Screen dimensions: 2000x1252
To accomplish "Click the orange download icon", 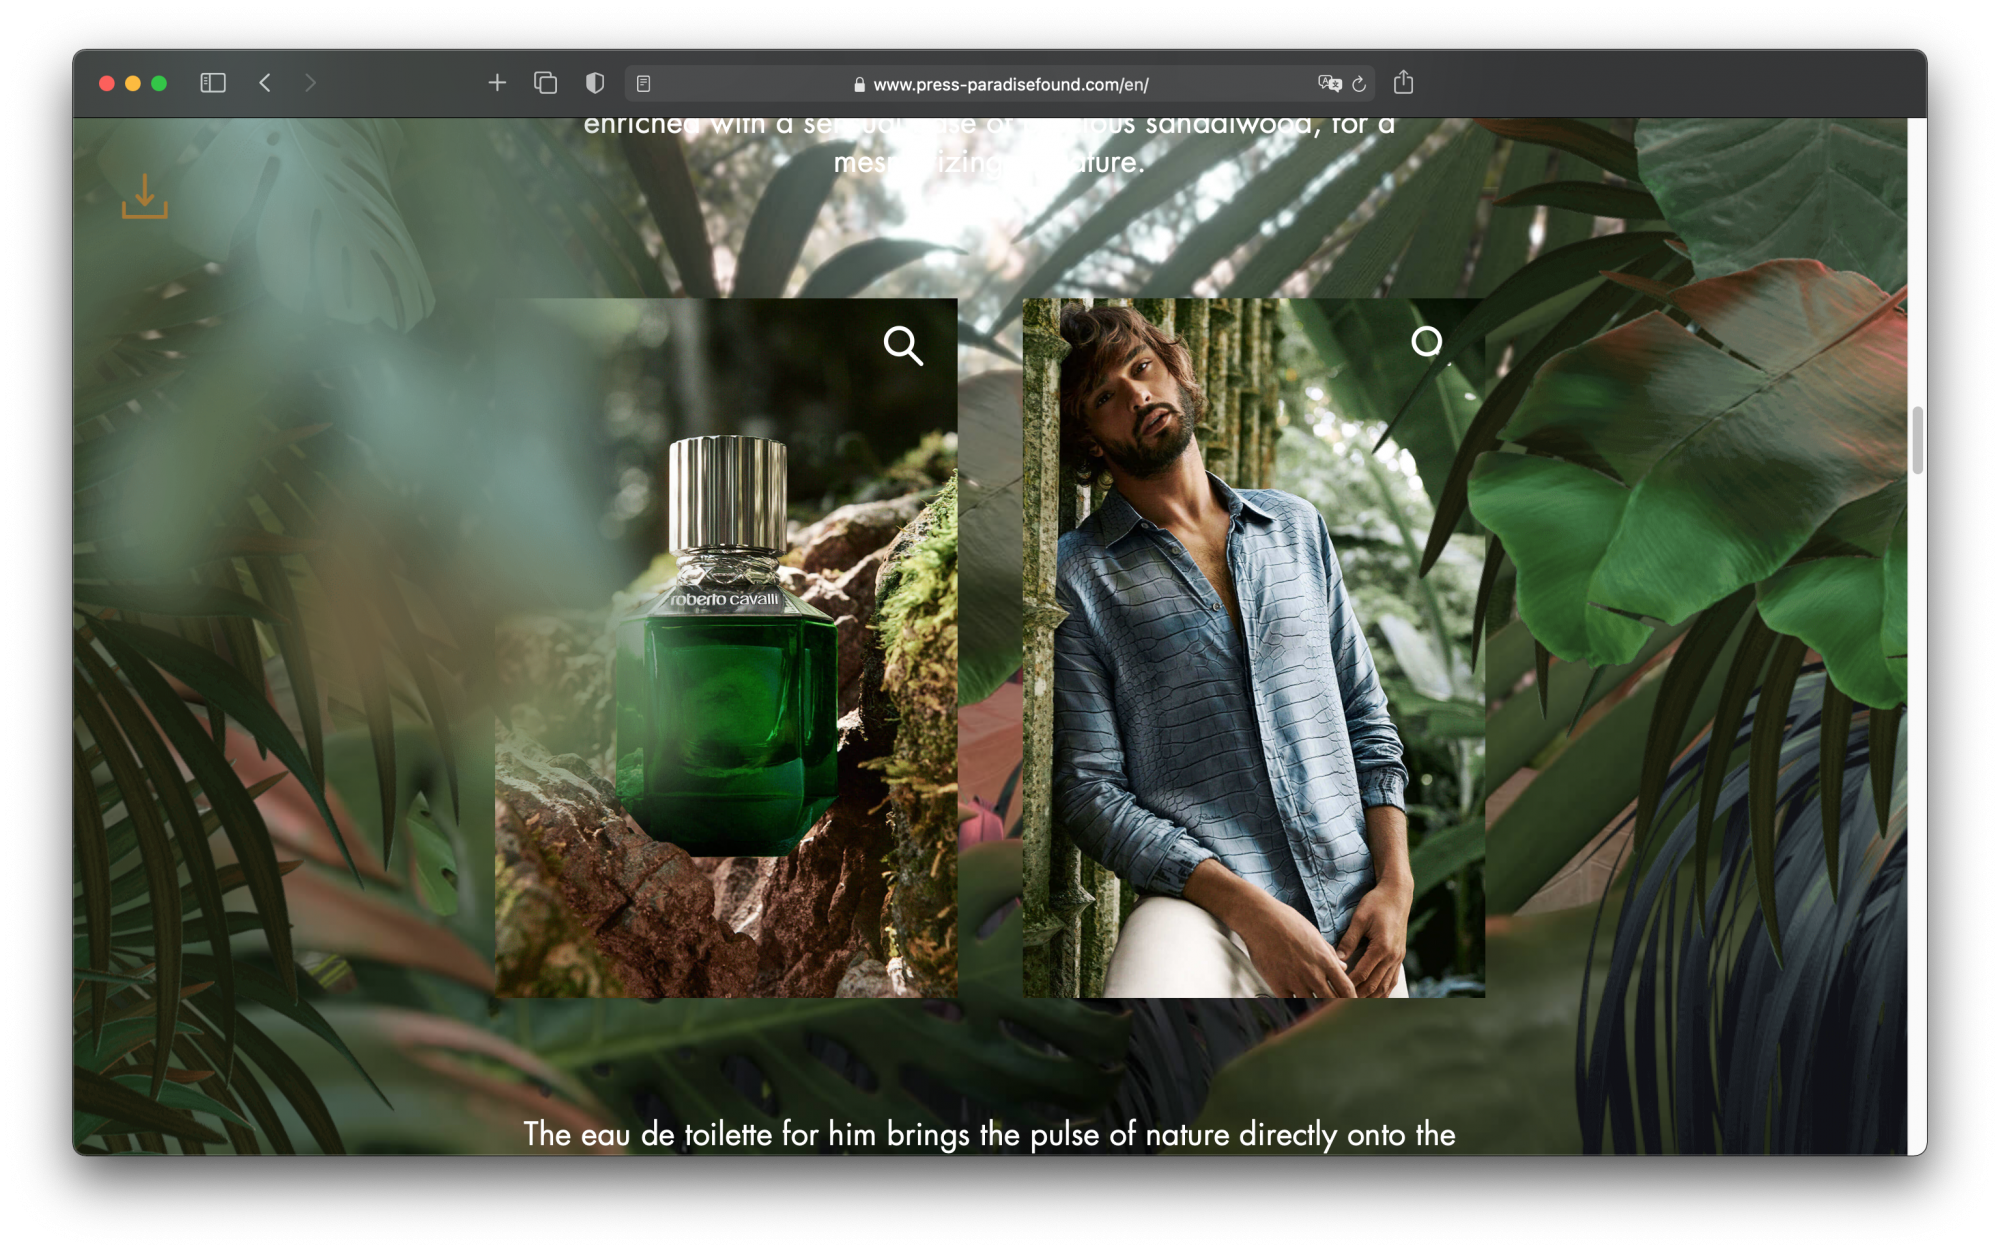I will coord(145,197).
